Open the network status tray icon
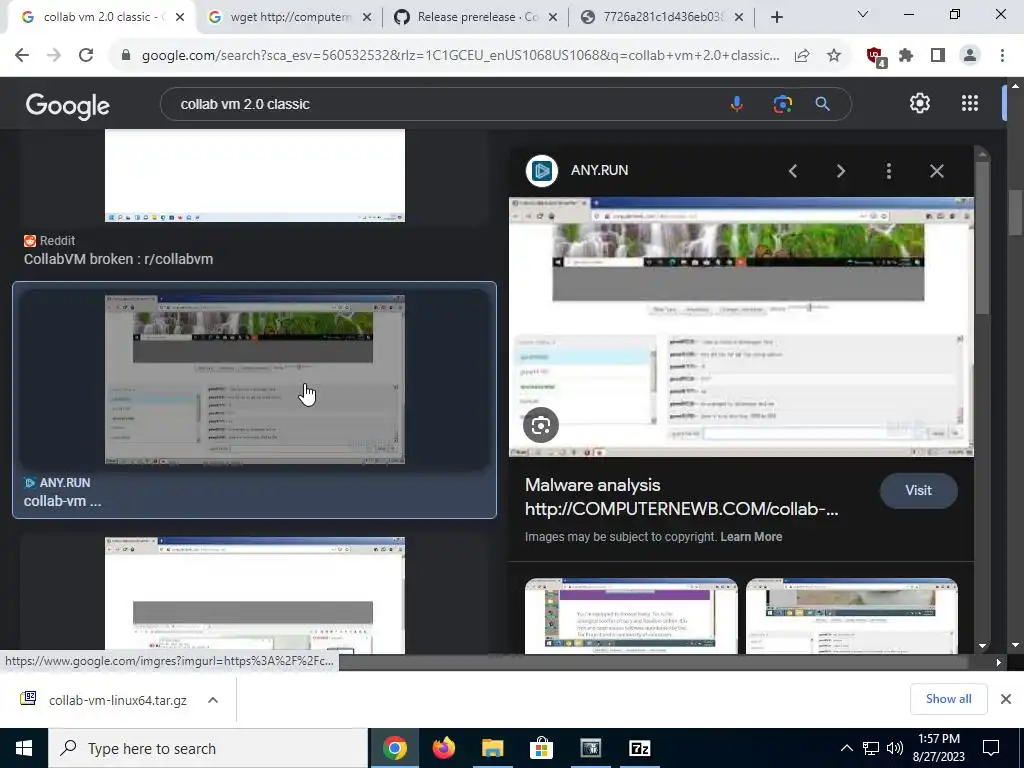Image resolution: width=1024 pixels, height=768 pixels. coord(871,748)
